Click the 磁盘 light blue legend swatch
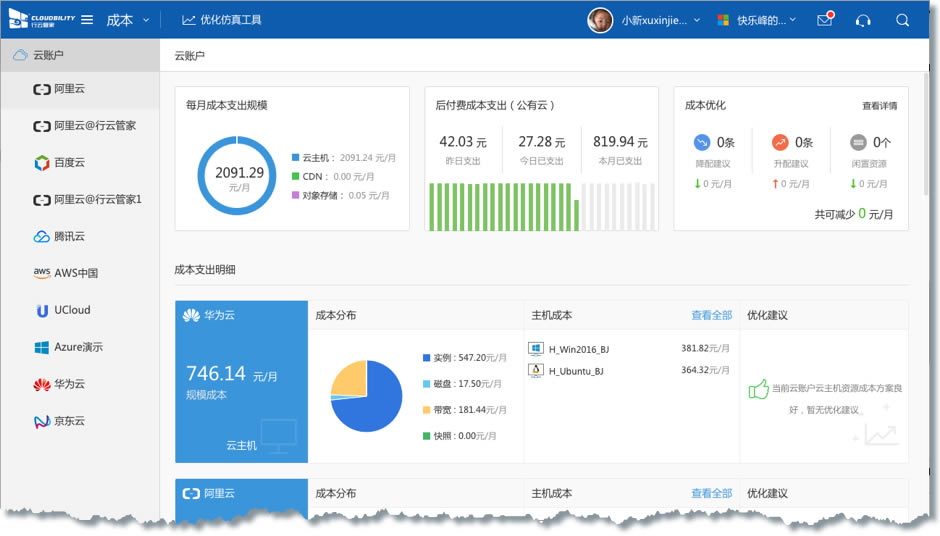 pos(426,384)
